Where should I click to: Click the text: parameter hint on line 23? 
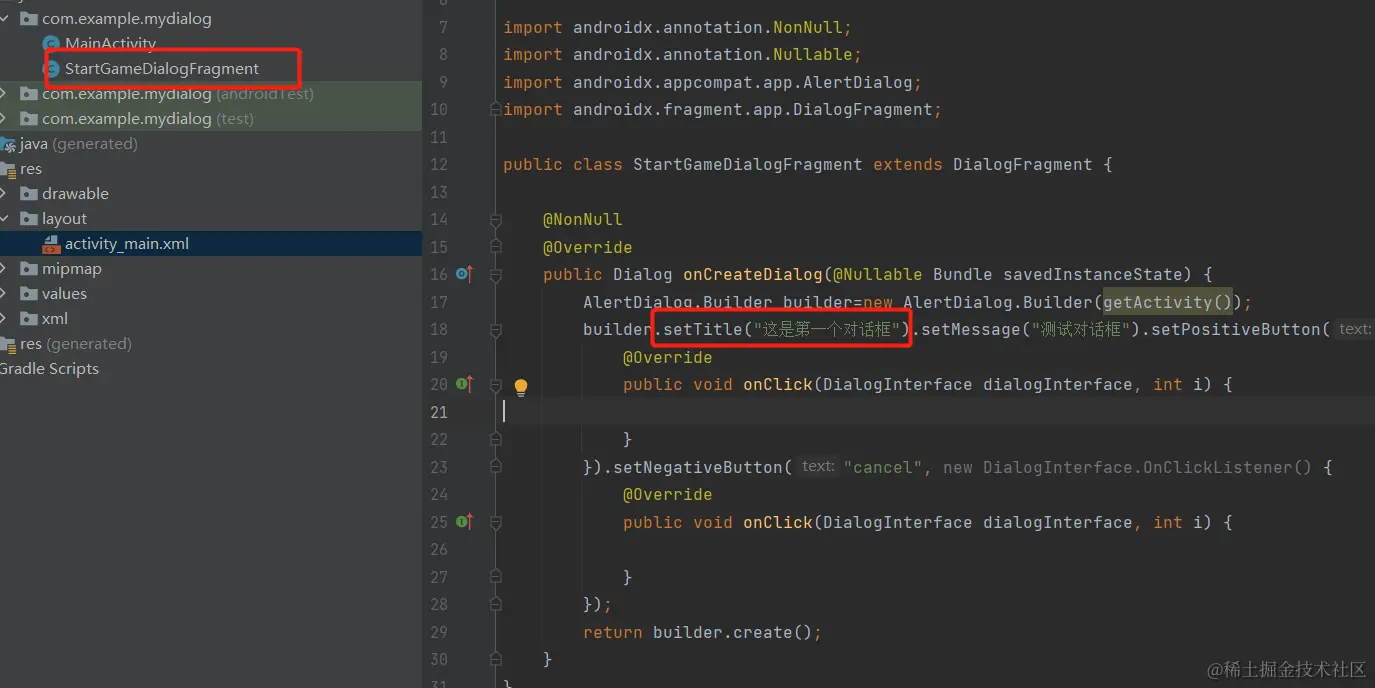click(x=817, y=466)
